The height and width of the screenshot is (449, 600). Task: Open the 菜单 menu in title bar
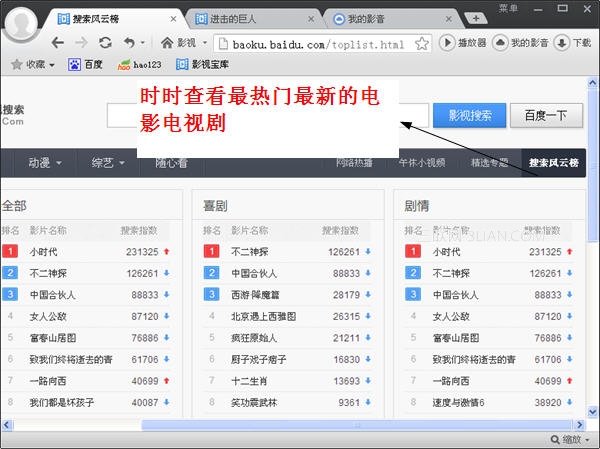(508, 8)
